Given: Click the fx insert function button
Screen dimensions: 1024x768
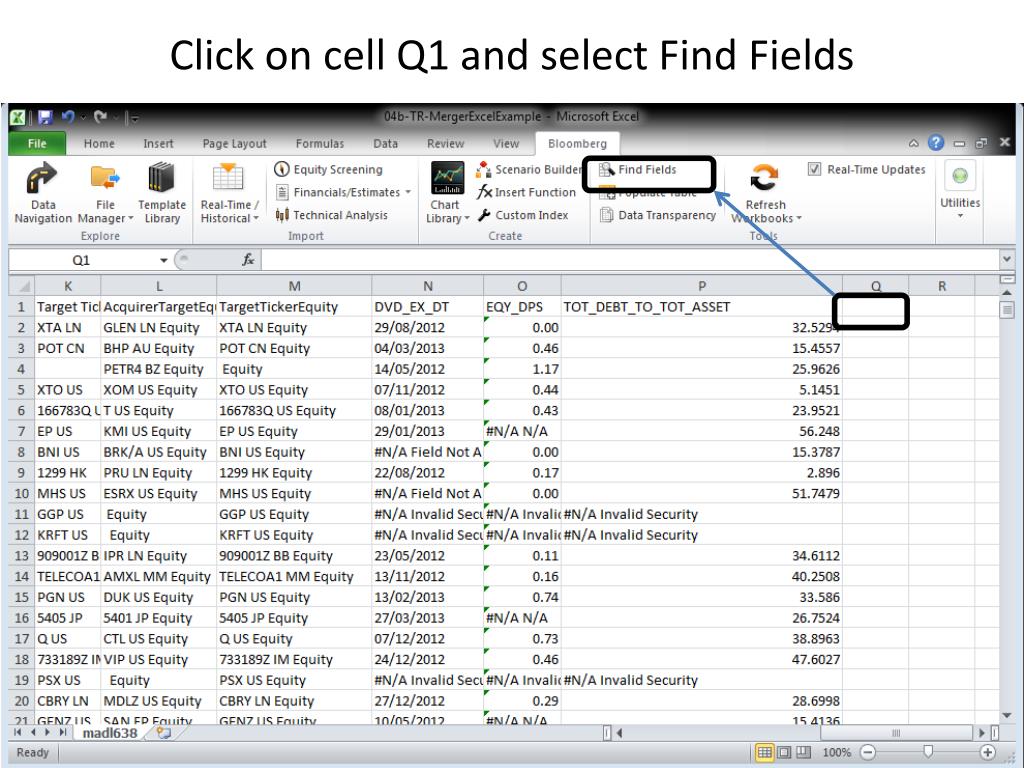Looking at the screenshot, I should click(x=248, y=260).
